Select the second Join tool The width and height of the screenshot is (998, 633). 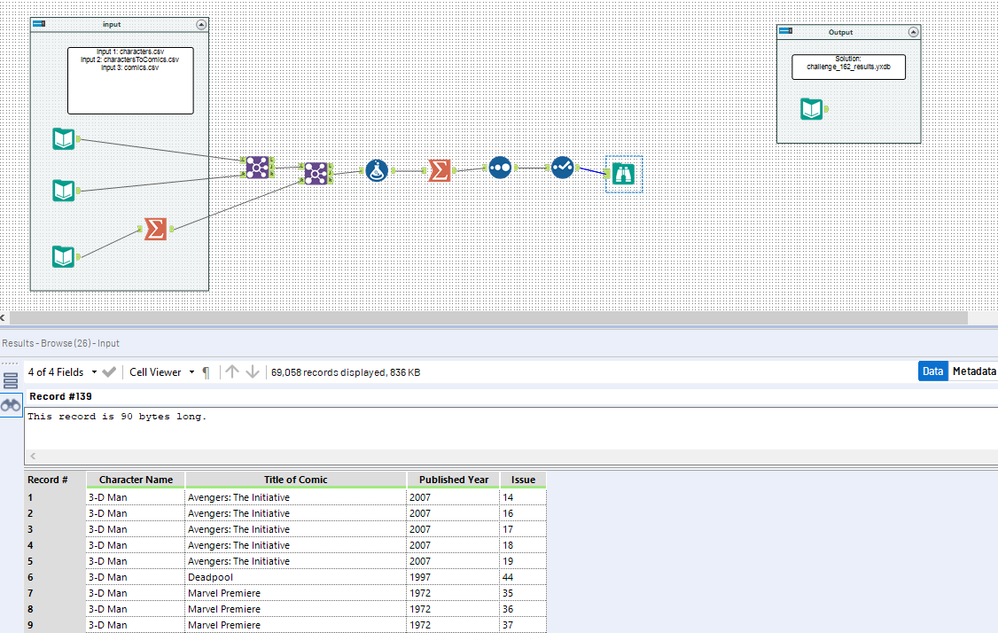coord(316,173)
